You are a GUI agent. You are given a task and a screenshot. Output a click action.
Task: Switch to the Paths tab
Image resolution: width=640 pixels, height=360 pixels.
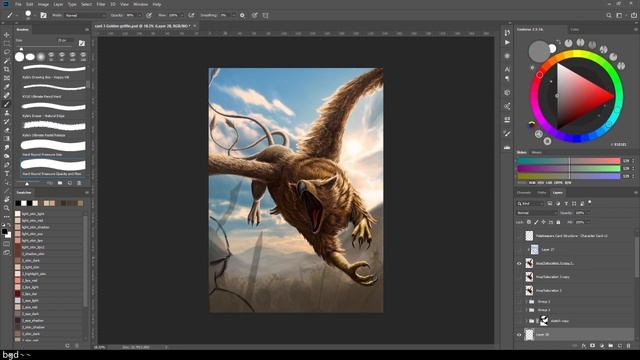pos(542,193)
